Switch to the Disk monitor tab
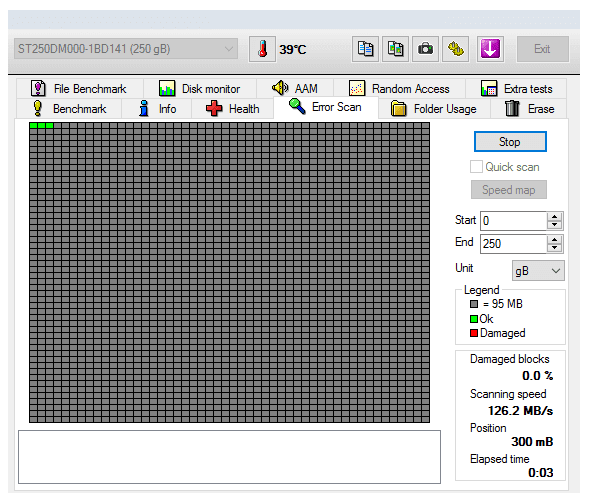This screenshot has height=503, width=590. tap(200, 89)
